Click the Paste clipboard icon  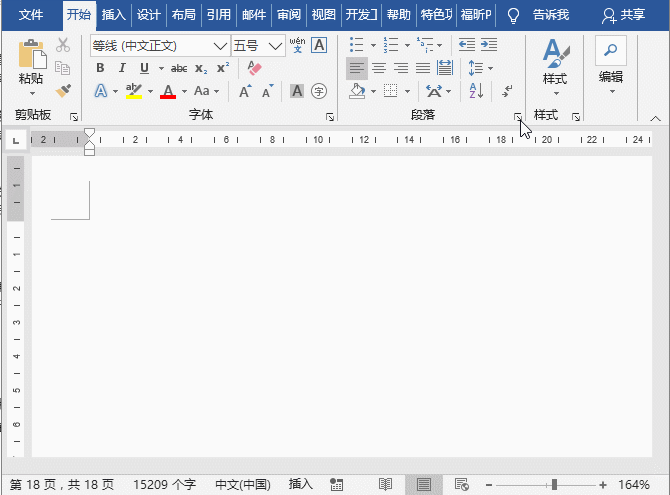coord(32,54)
